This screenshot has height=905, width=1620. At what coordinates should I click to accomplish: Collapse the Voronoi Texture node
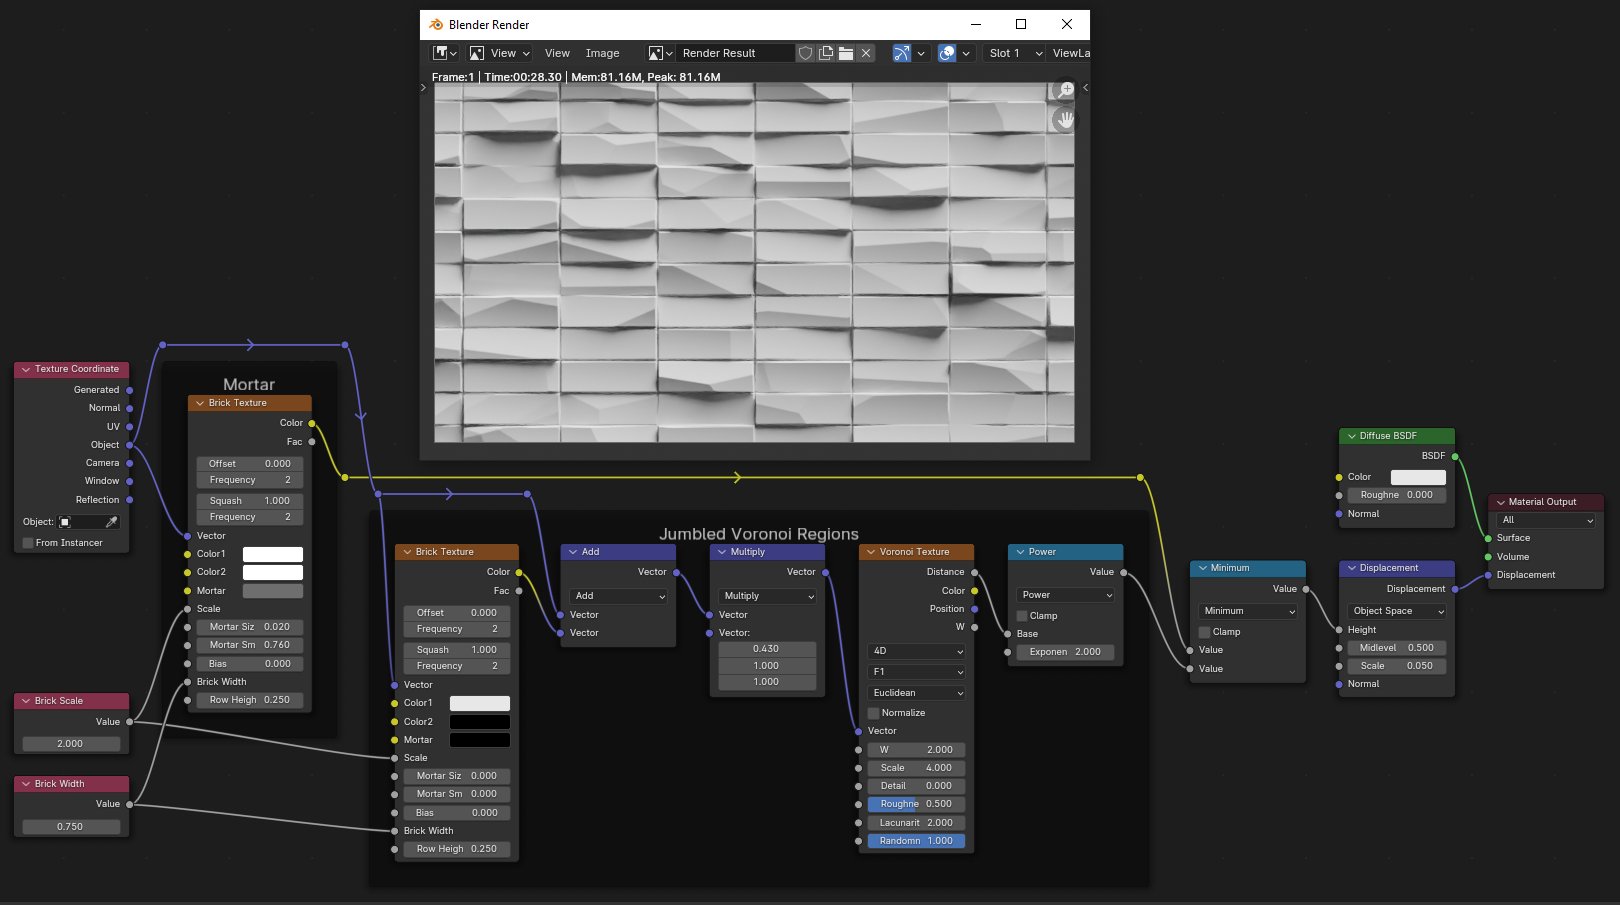(x=870, y=552)
